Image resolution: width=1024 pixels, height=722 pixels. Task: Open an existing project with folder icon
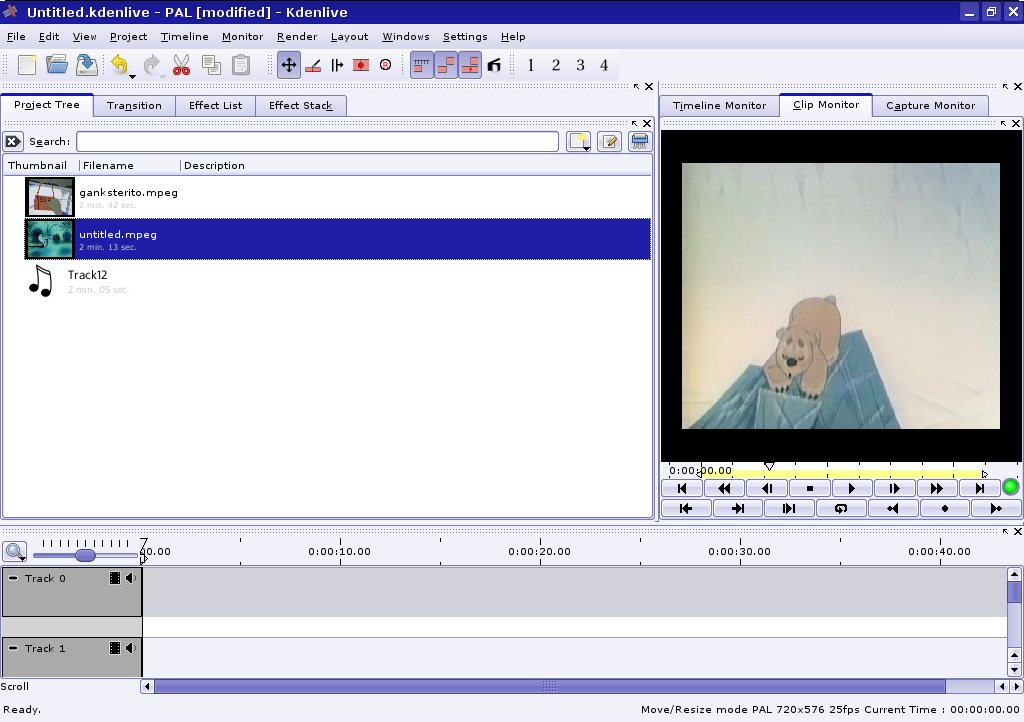tap(57, 65)
